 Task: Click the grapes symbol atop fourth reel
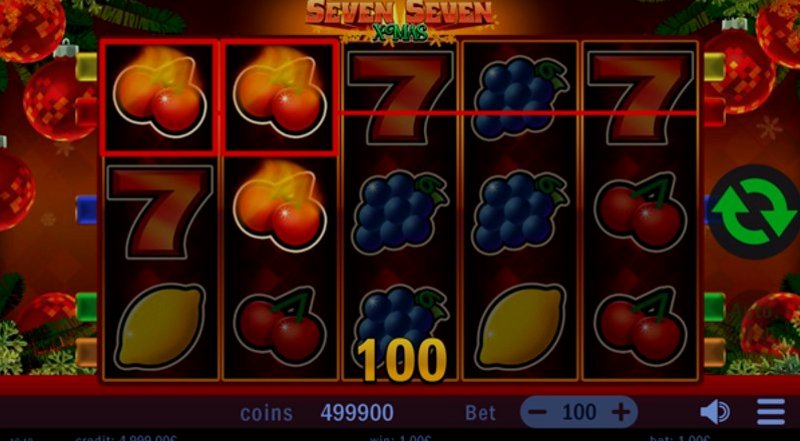[x=520, y=98]
